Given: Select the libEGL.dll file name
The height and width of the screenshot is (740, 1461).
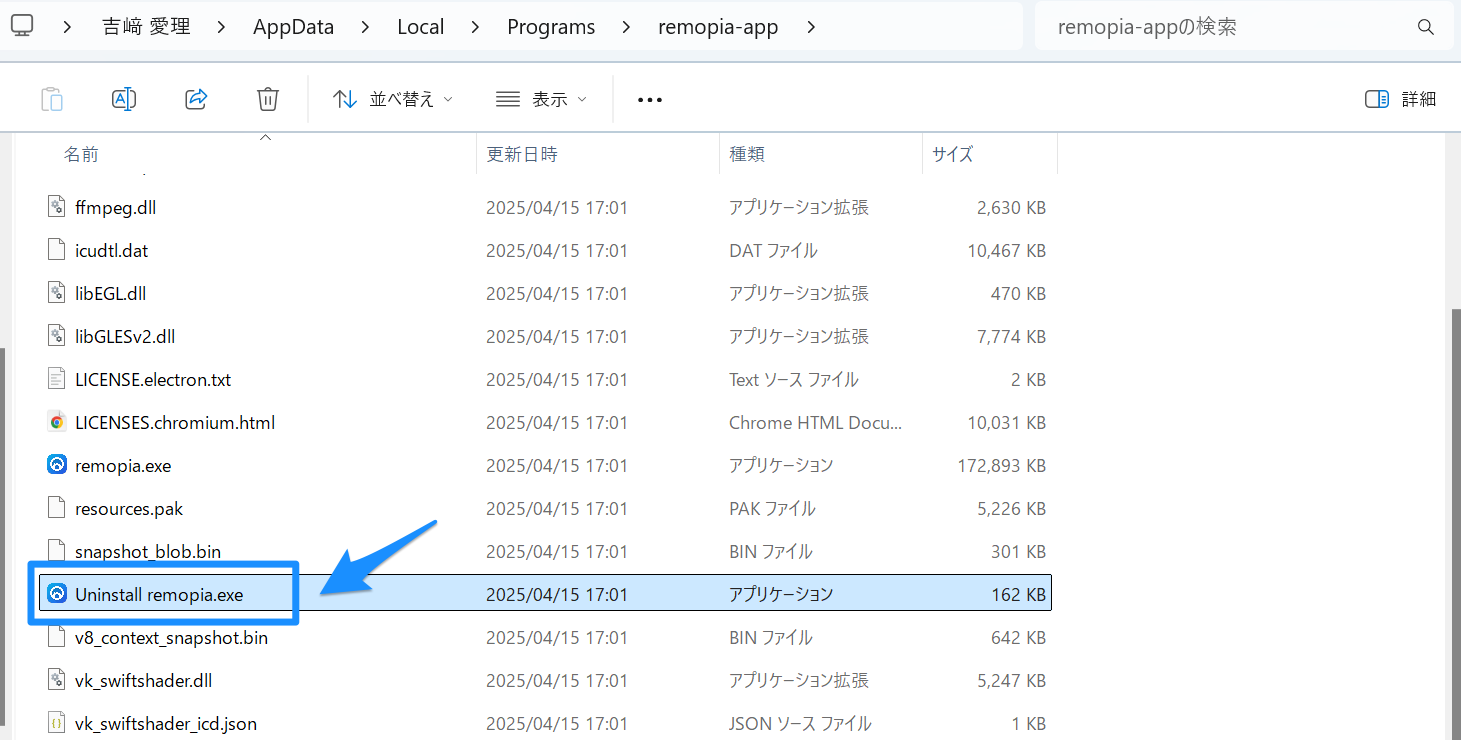Looking at the screenshot, I should 111,294.
